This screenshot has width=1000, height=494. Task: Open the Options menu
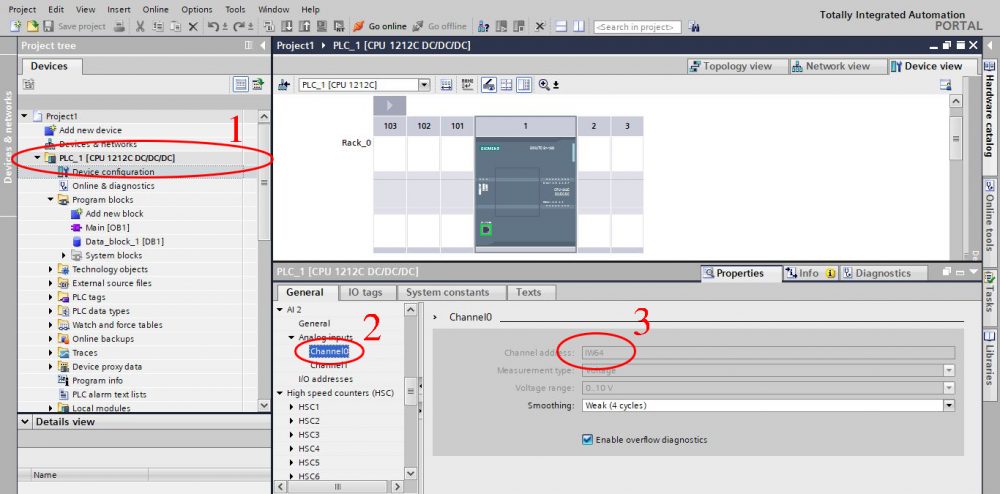click(197, 10)
